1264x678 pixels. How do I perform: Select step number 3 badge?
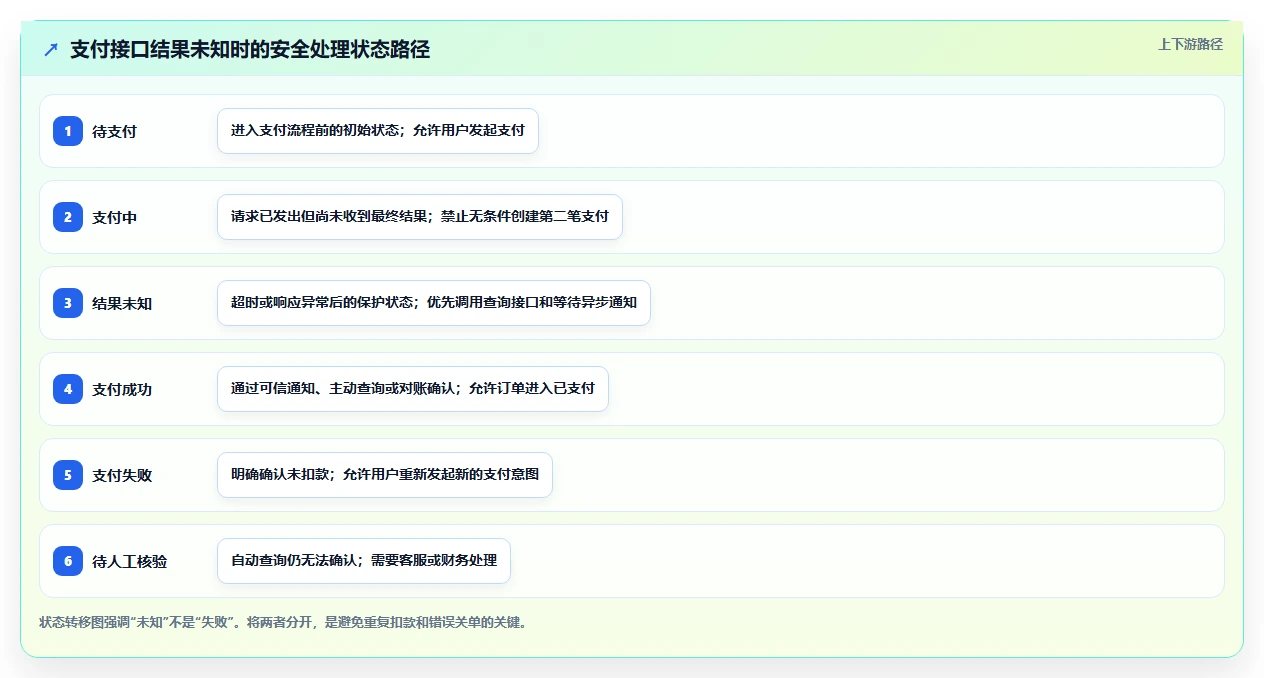tap(68, 303)
